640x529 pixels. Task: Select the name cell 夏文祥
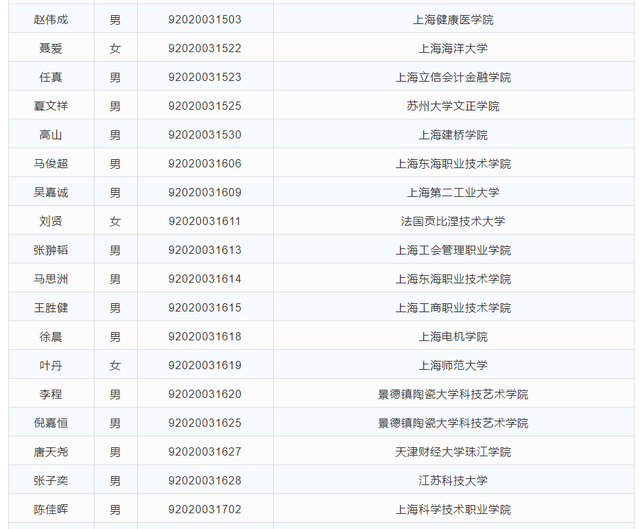pos(51,106)
